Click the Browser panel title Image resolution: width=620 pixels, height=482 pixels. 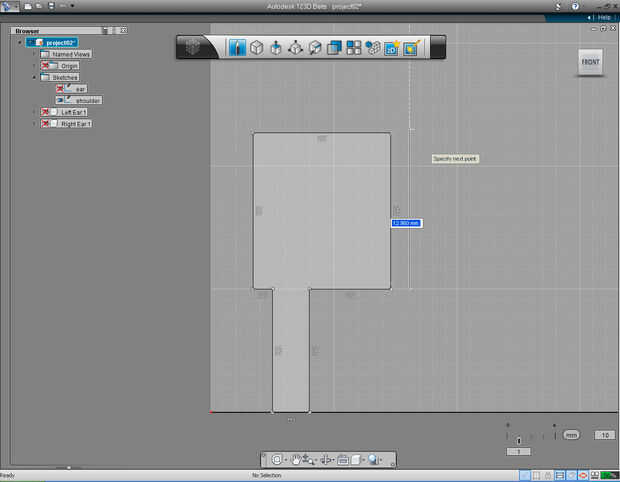(27, 31)
